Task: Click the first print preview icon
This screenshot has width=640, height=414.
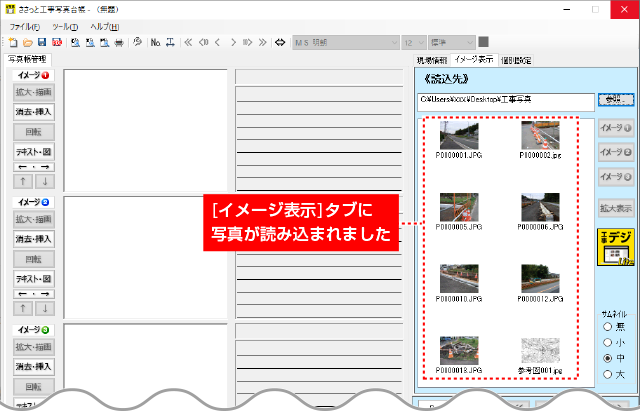Action: [75, 42]
